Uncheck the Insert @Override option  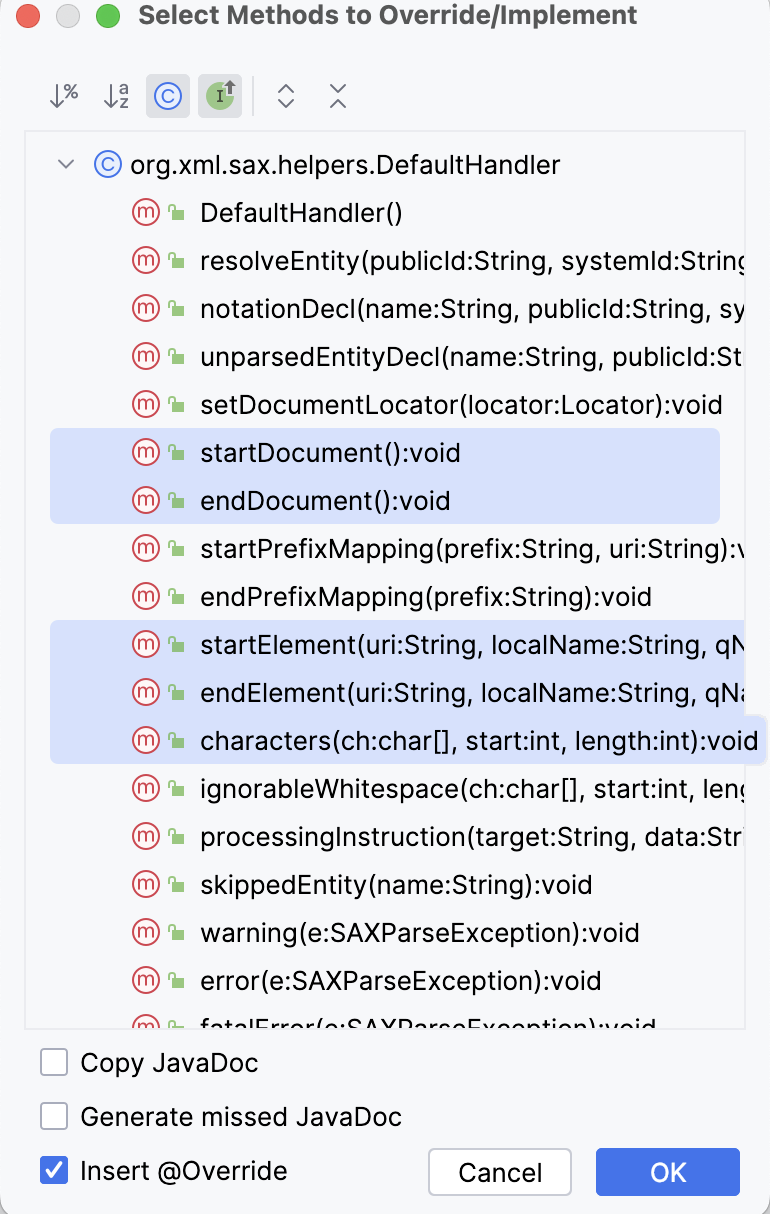click(x=54, y=1170)
